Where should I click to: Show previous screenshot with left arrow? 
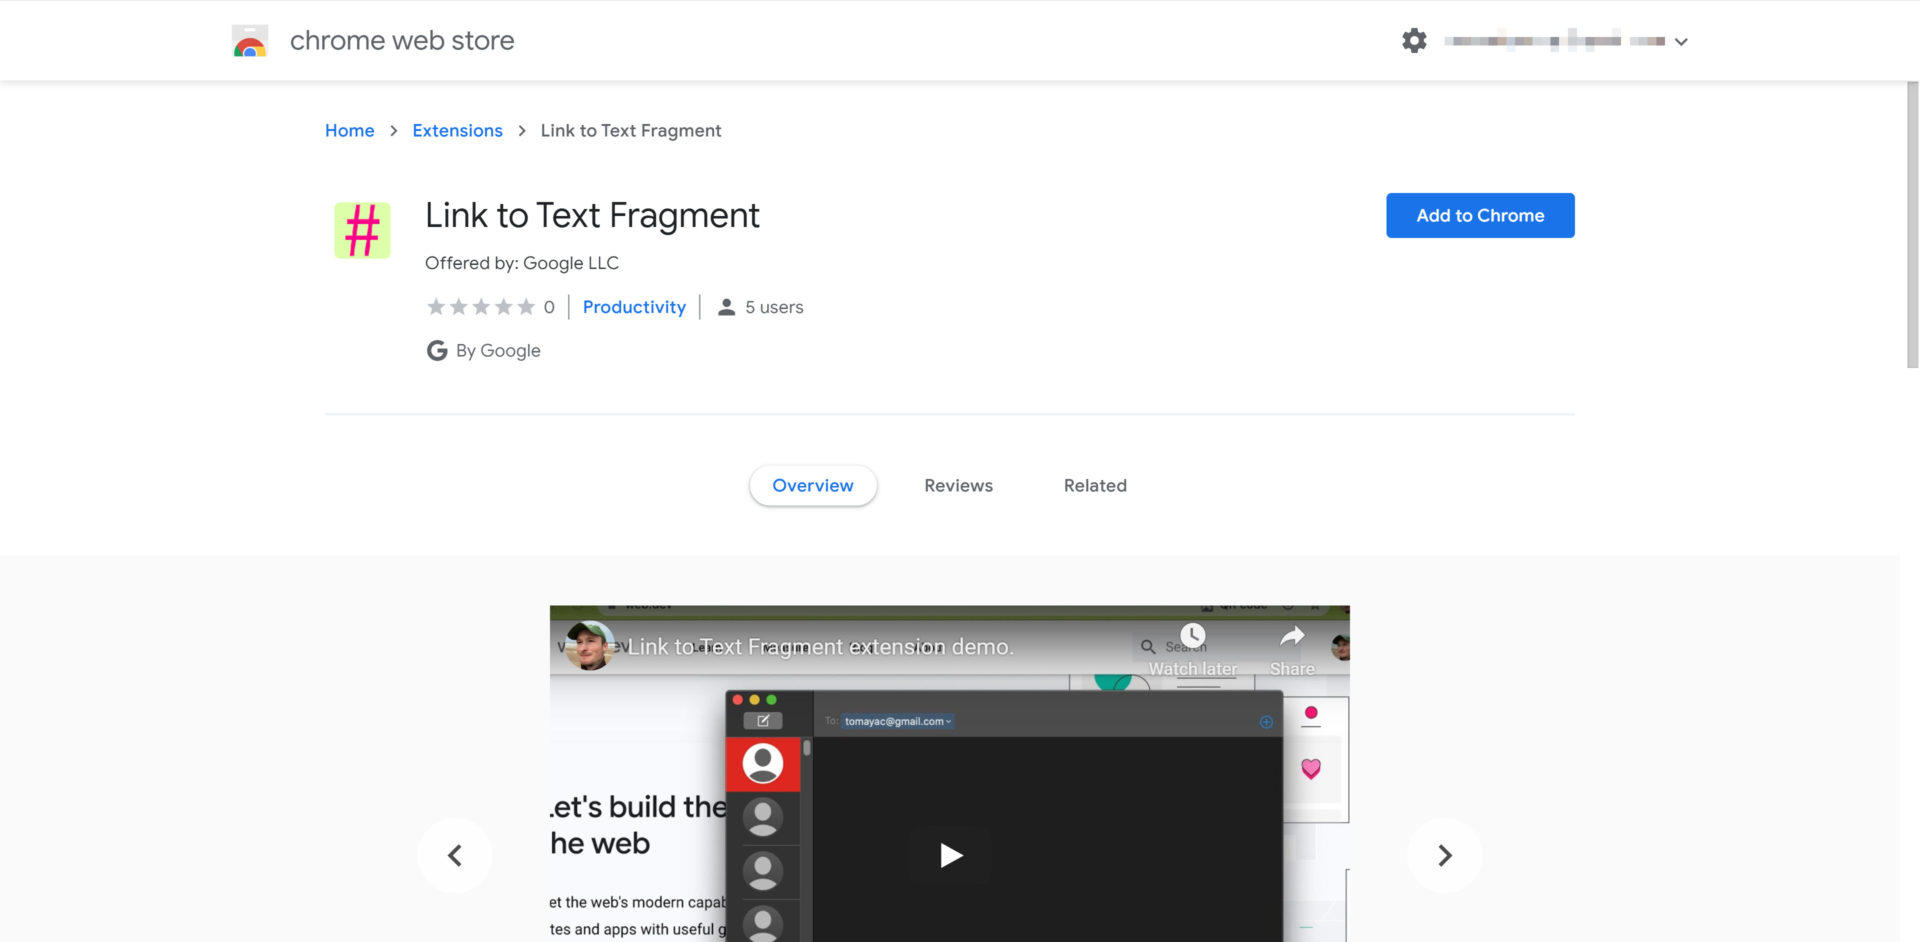(455, 855)
